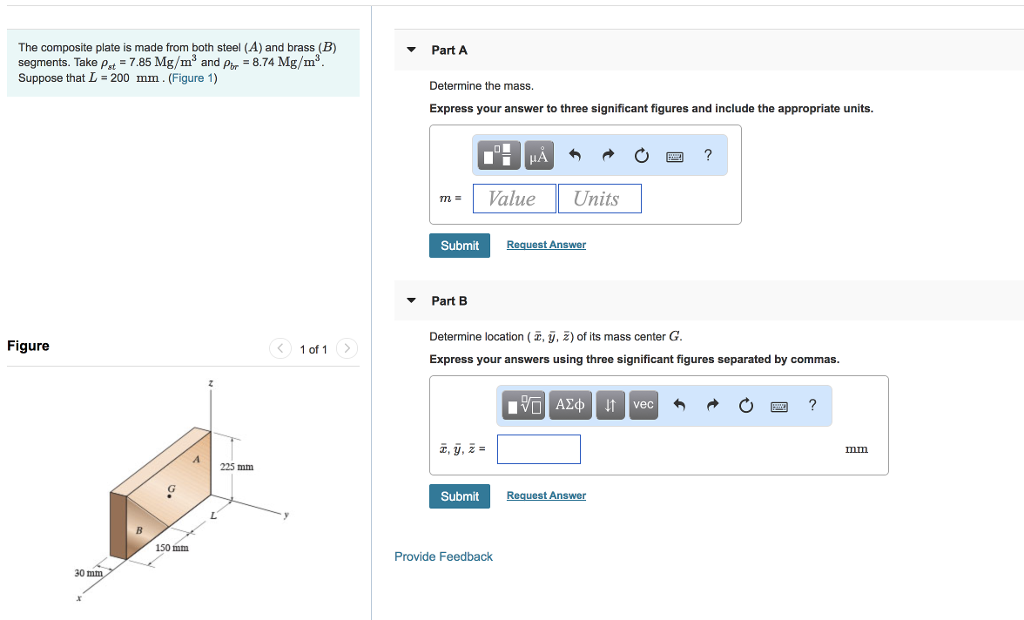Open the ΑΣΦ Greek letters palette
Image resolution: width=1024 pixels, height=620 pixels.
[x=570, y=405]
